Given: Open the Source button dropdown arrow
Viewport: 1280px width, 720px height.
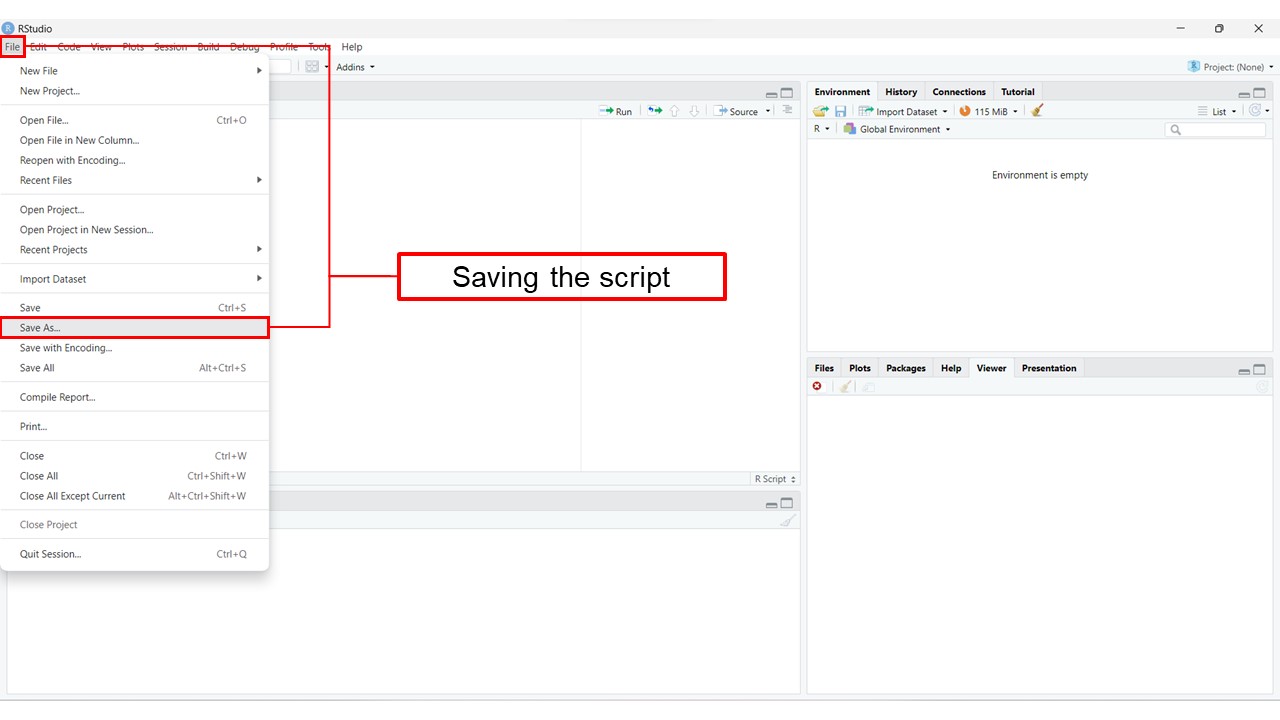Looking at the screenshot, I should point(768,111).
